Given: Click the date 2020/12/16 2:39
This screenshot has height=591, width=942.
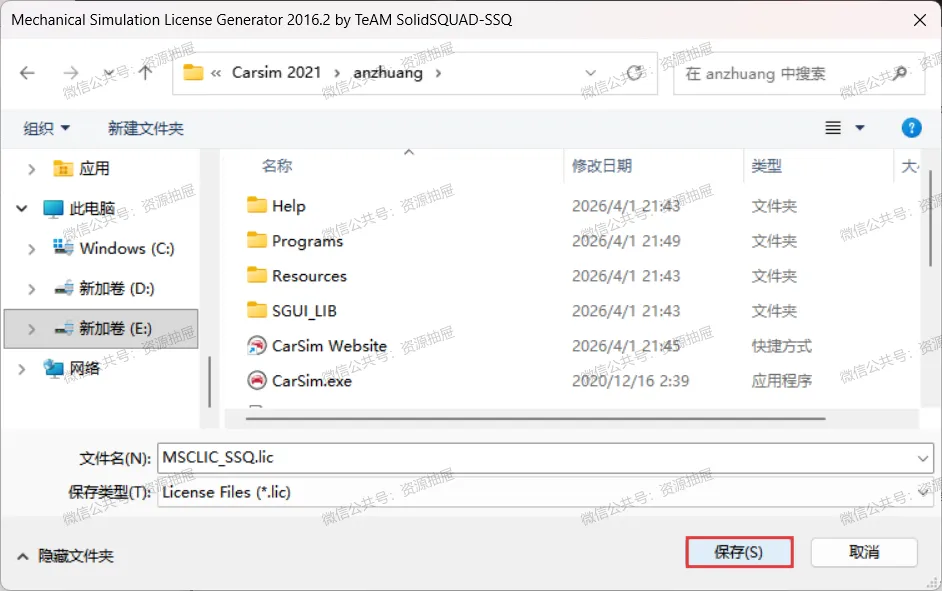Looking at the screenshot, I should point(630,381).
